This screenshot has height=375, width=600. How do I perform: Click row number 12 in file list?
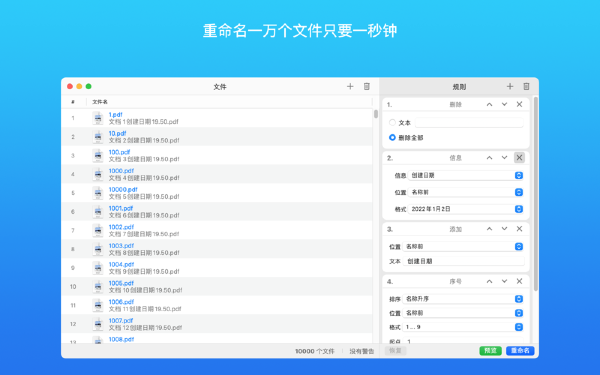point(73,324)
